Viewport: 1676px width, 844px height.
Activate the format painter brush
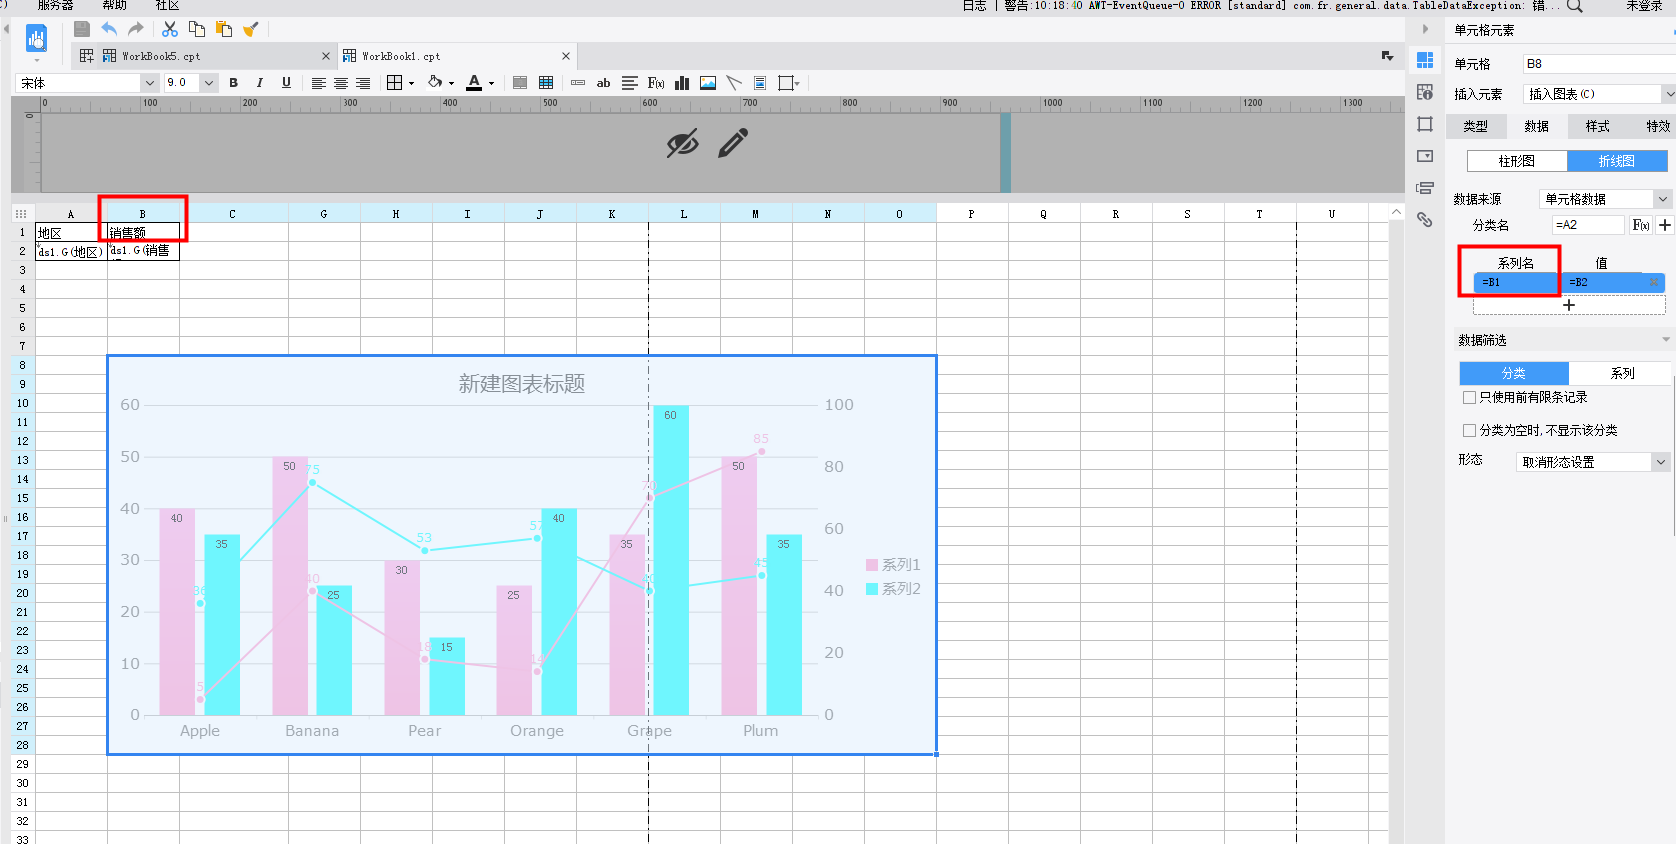click(x=251, y=29)
